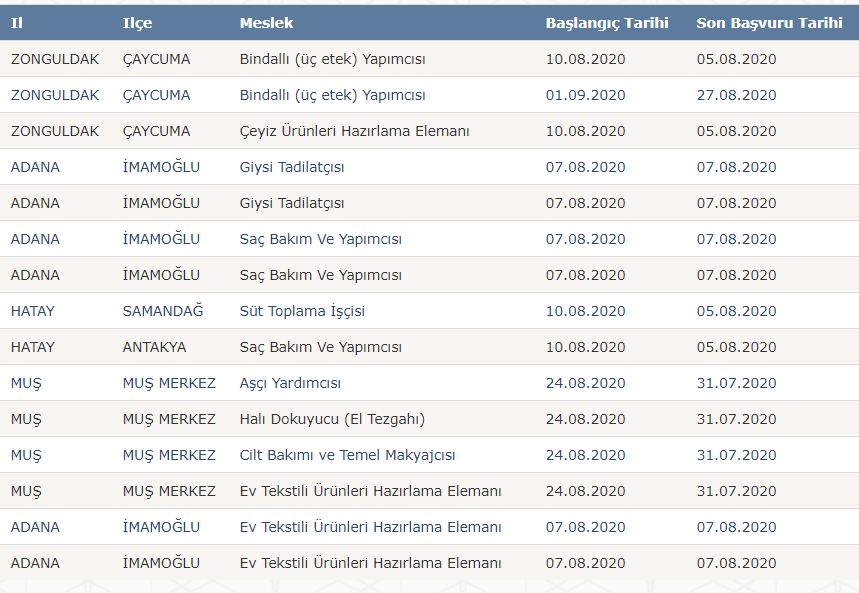Sort by the Meslek column header
Screen dimensions: 859x593
[266, 23]
